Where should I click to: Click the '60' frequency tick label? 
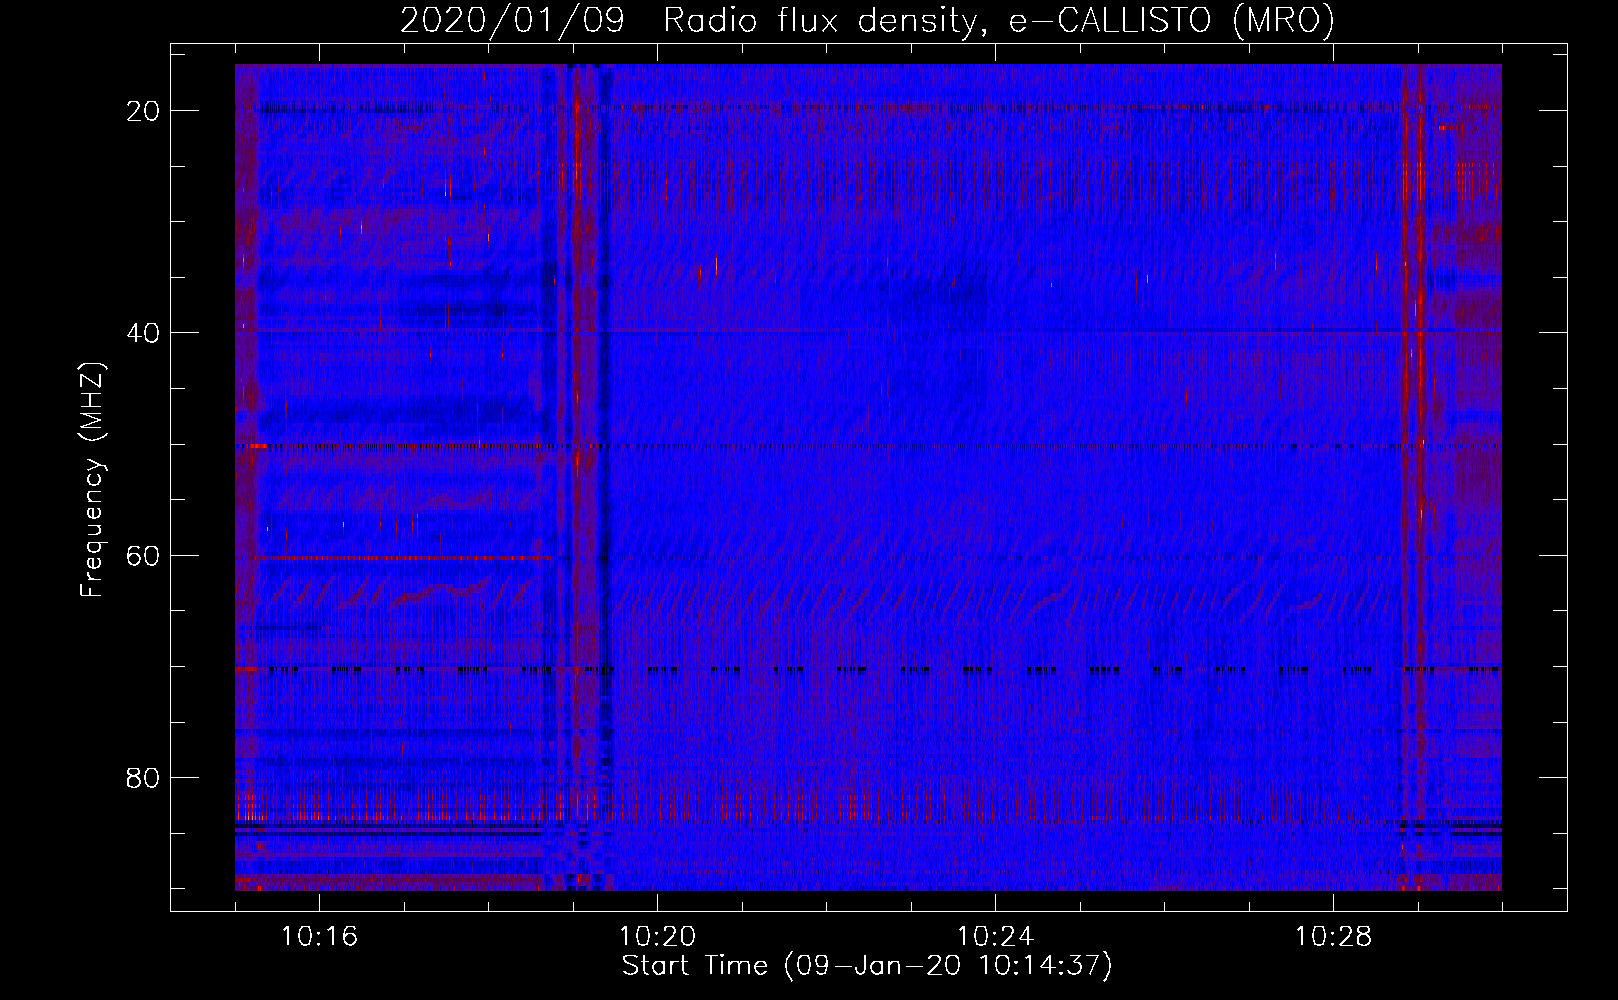(144, 555)
